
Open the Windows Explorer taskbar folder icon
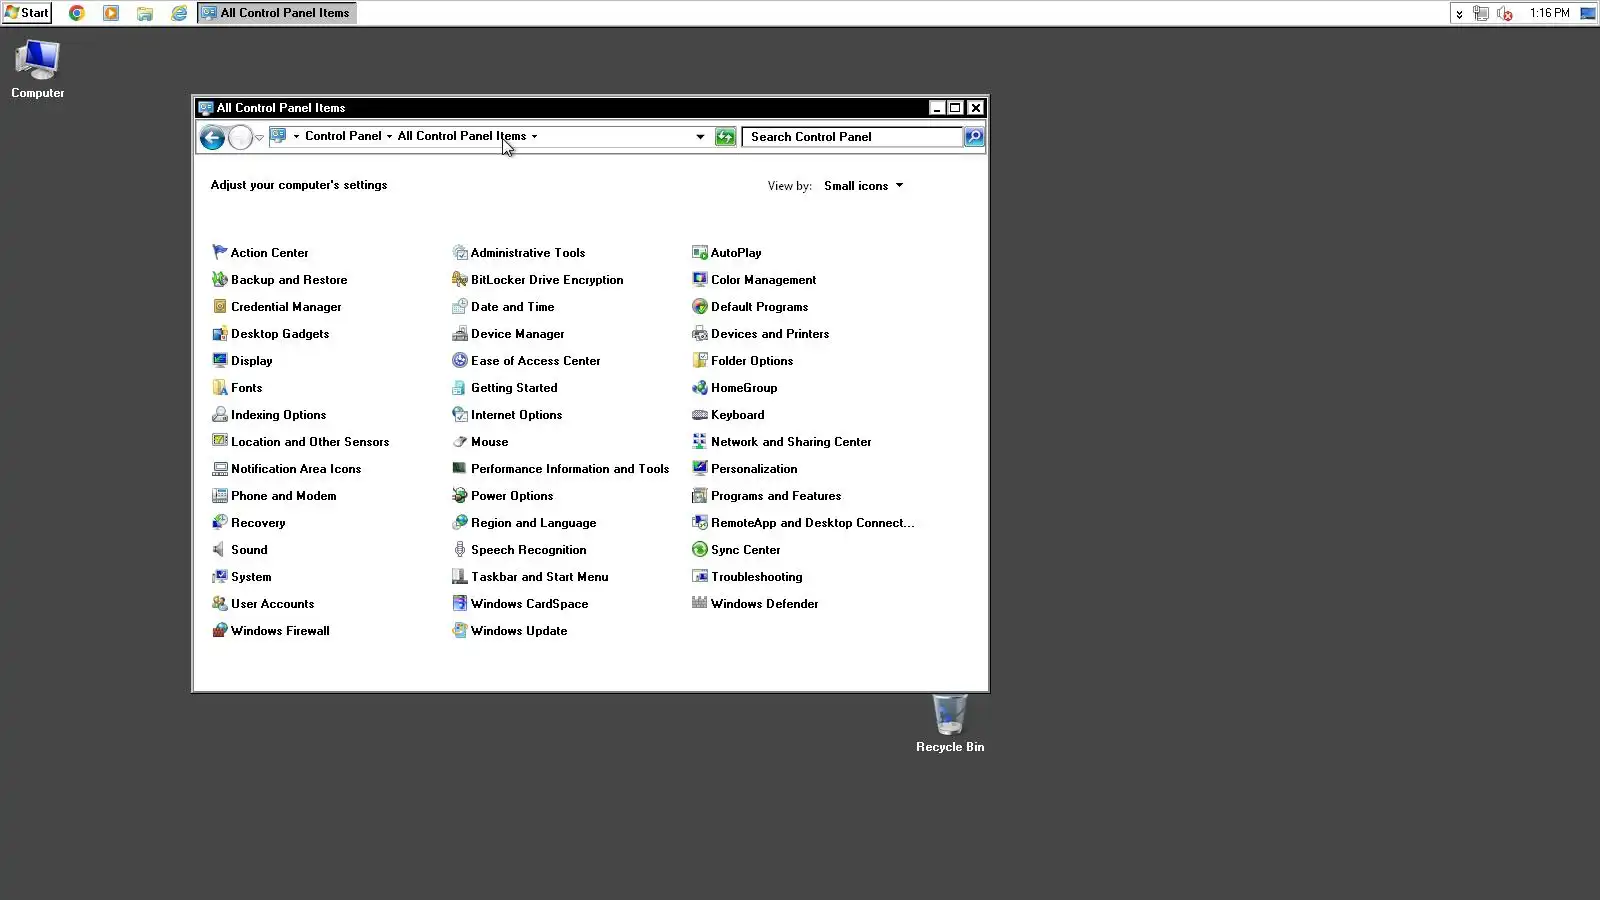[x=145, y=13]
